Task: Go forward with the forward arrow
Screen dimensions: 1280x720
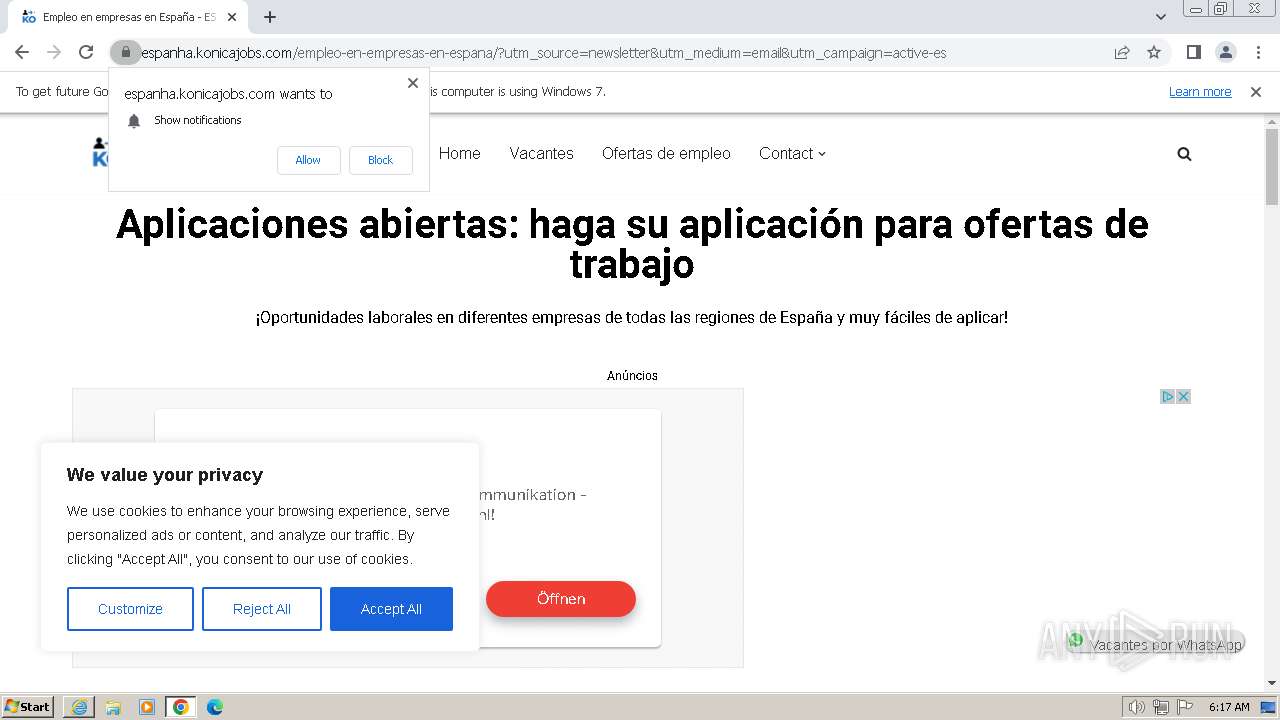Action: [54, 53]
